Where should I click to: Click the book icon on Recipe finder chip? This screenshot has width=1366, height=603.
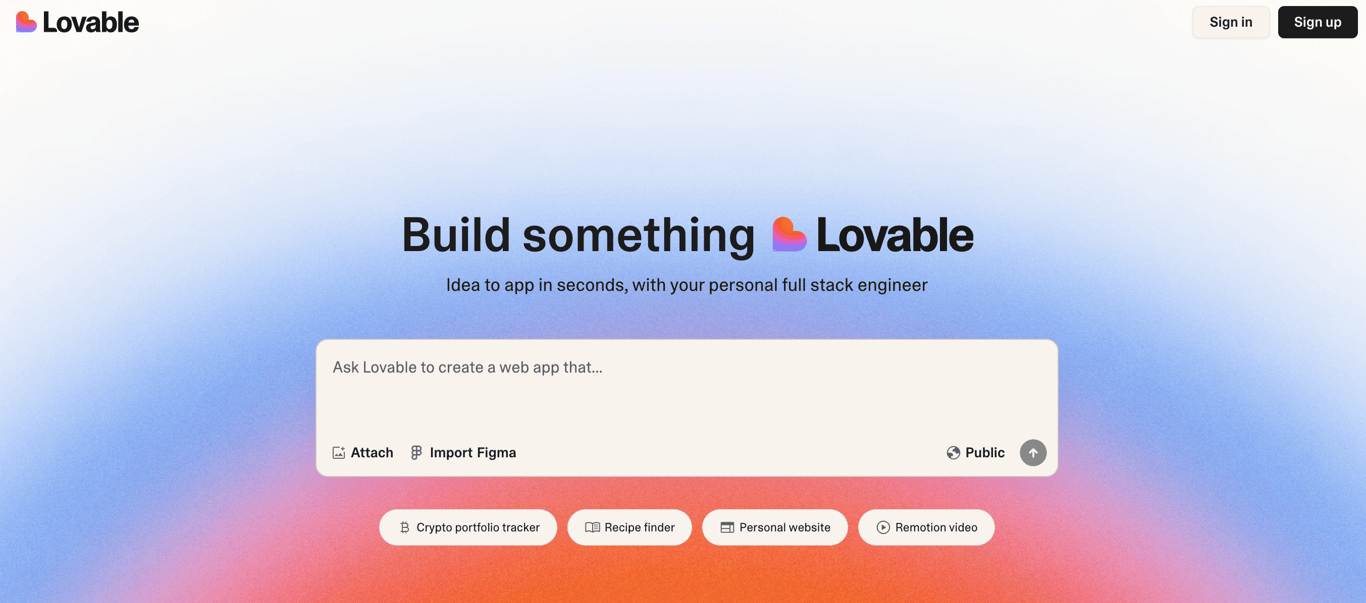point(592,527)
